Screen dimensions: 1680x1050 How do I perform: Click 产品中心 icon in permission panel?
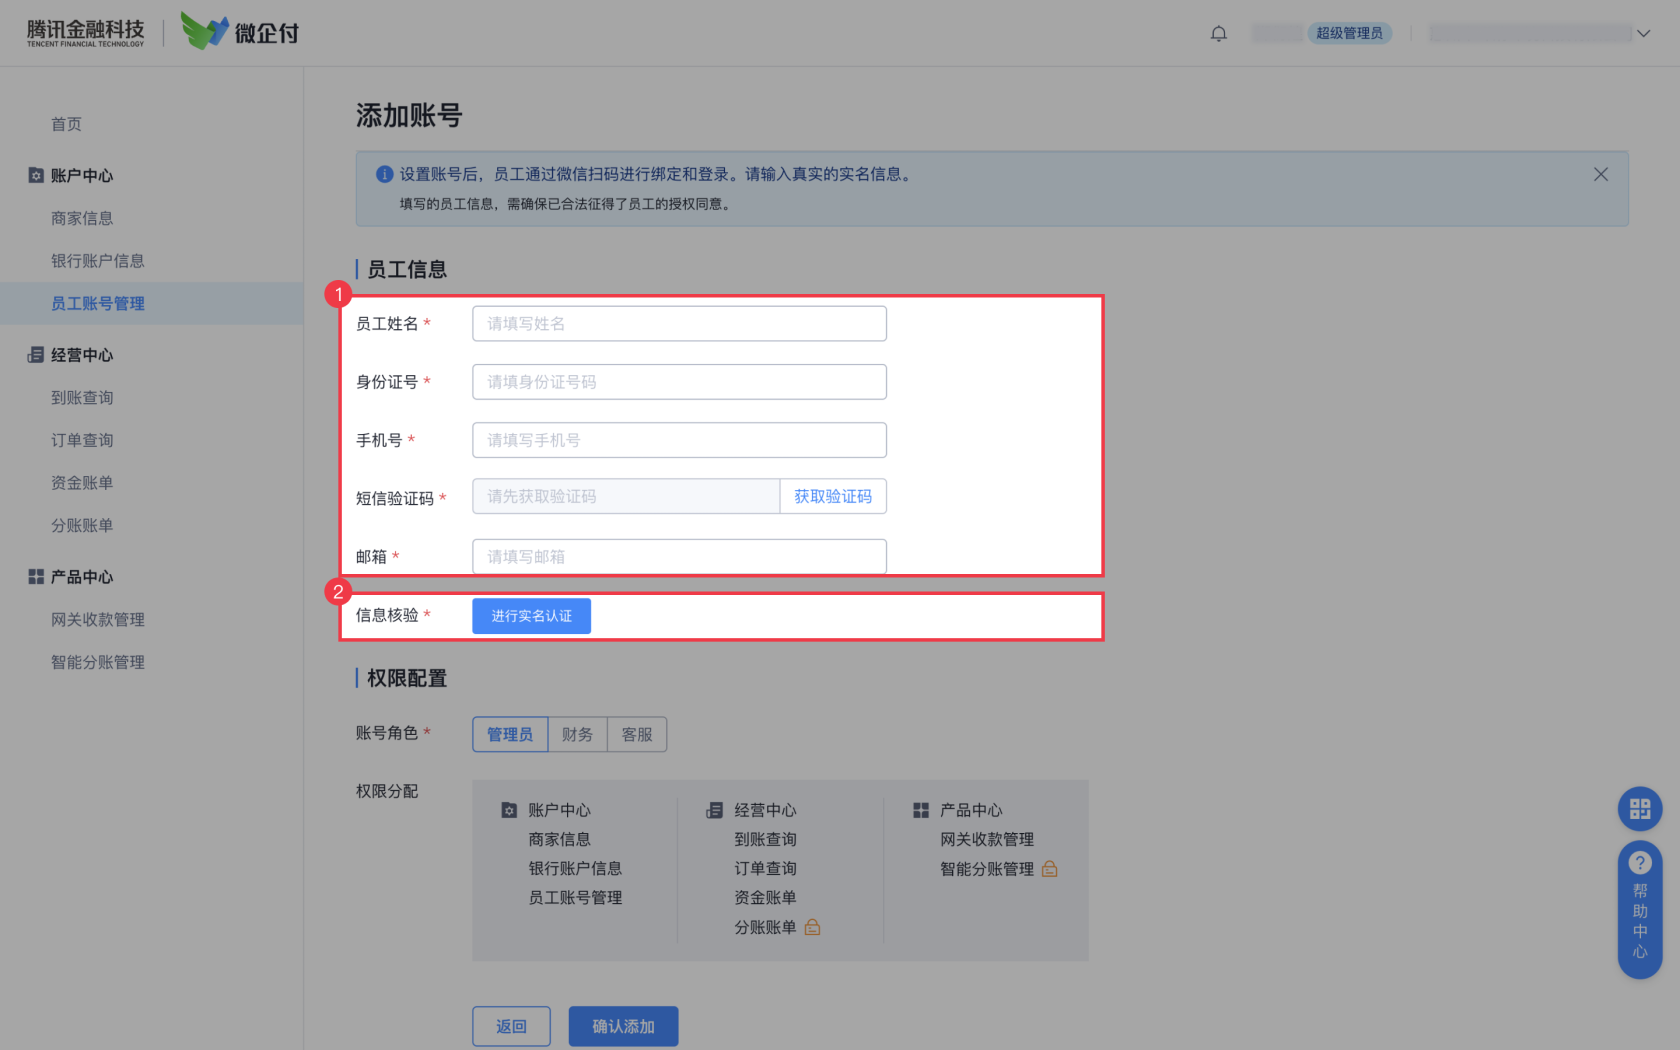921,810
